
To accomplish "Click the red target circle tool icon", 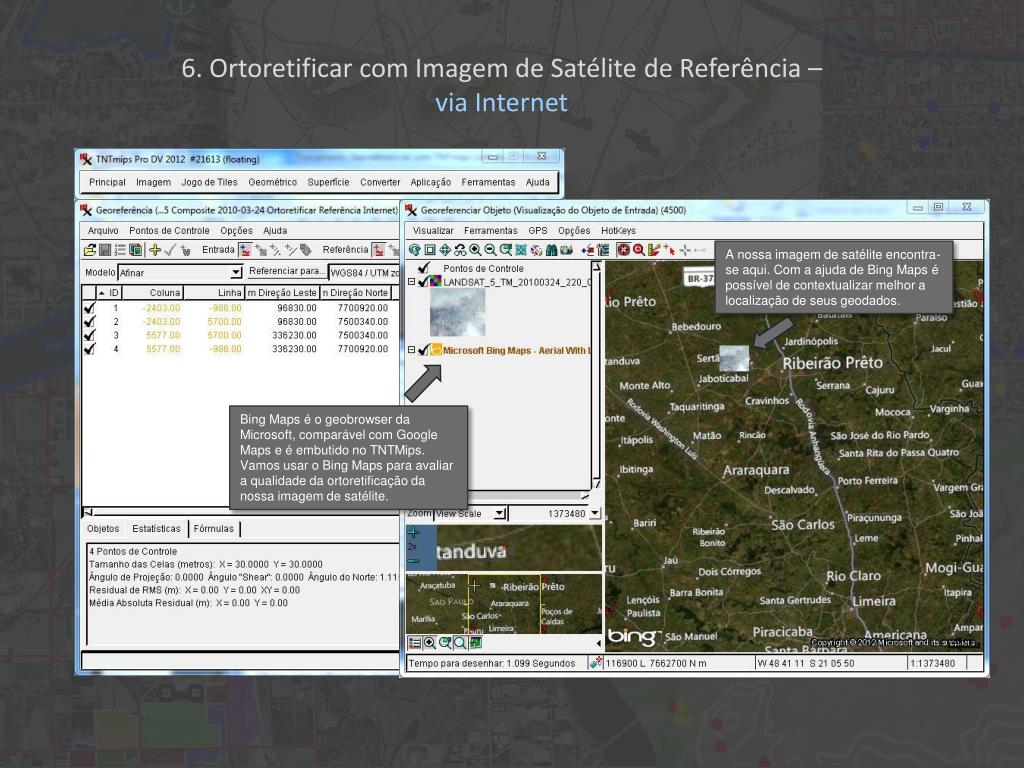I will pos(624,249).
